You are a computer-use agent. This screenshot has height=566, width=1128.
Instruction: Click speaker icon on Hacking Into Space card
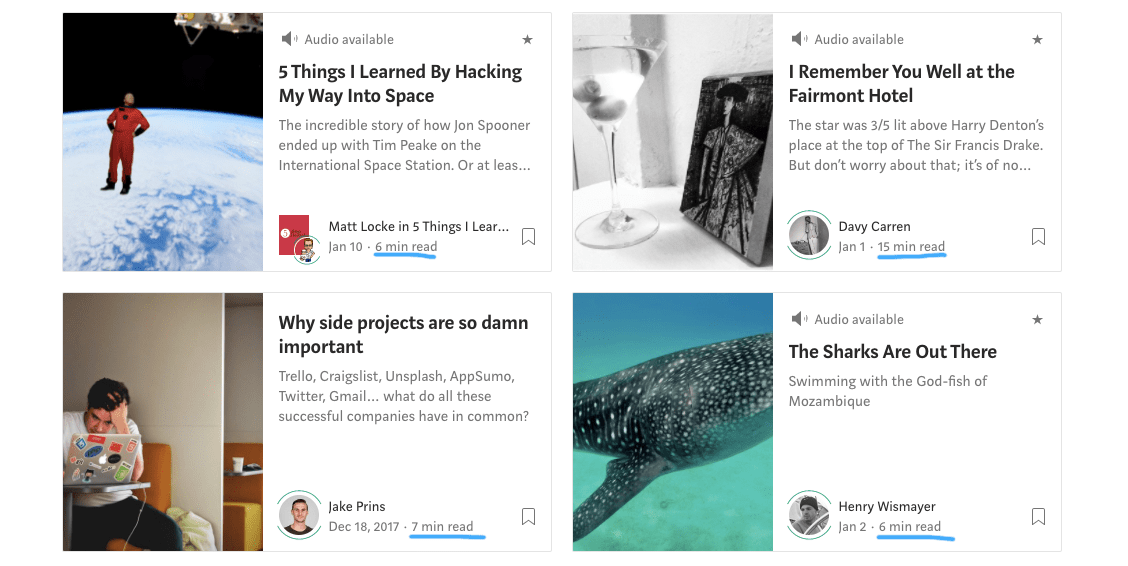pos(288,39)
